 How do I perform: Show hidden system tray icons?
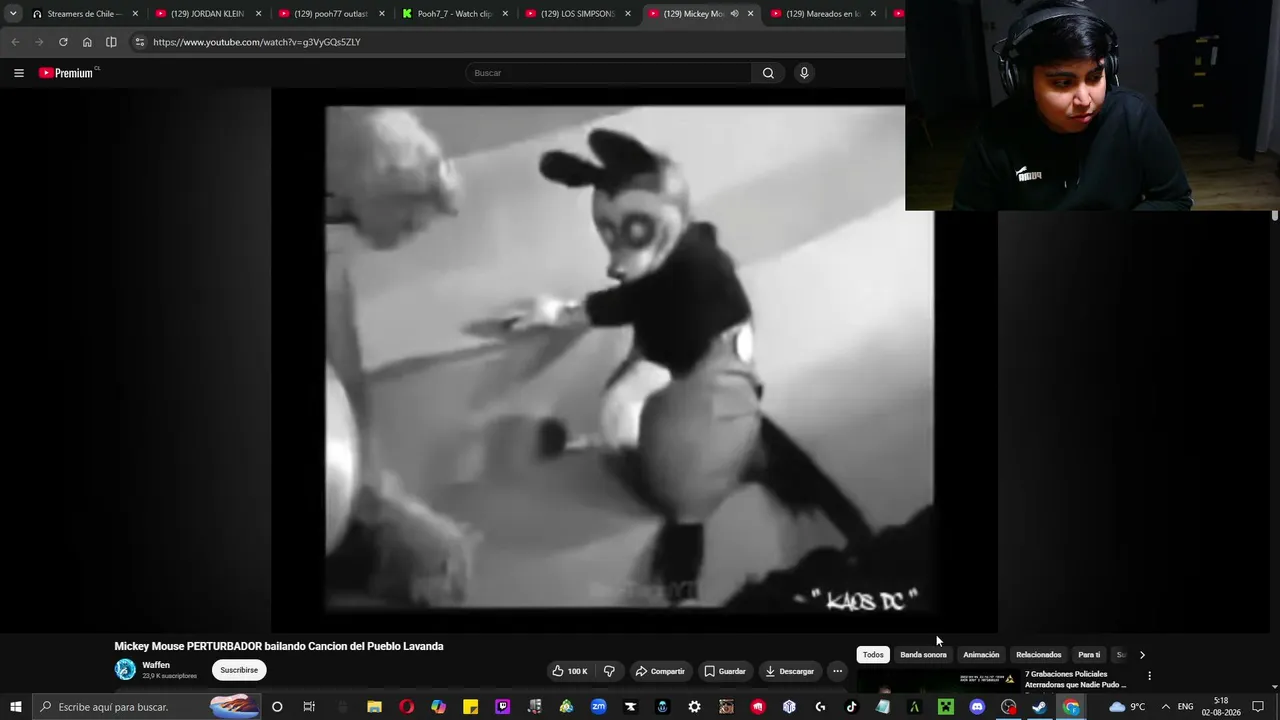(x=1165, y=707)
